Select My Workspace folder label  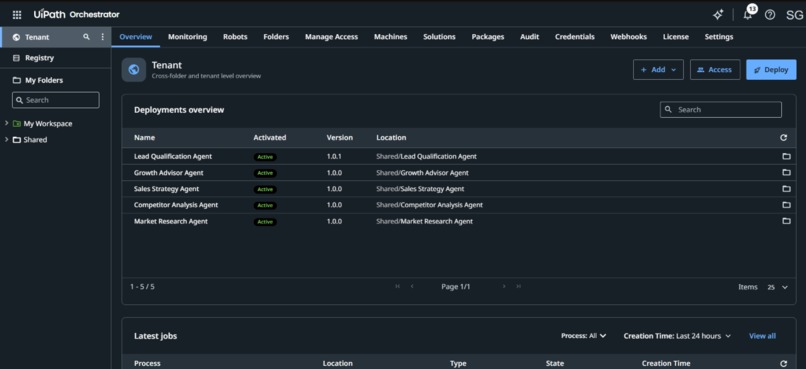(x=48, y=123)
